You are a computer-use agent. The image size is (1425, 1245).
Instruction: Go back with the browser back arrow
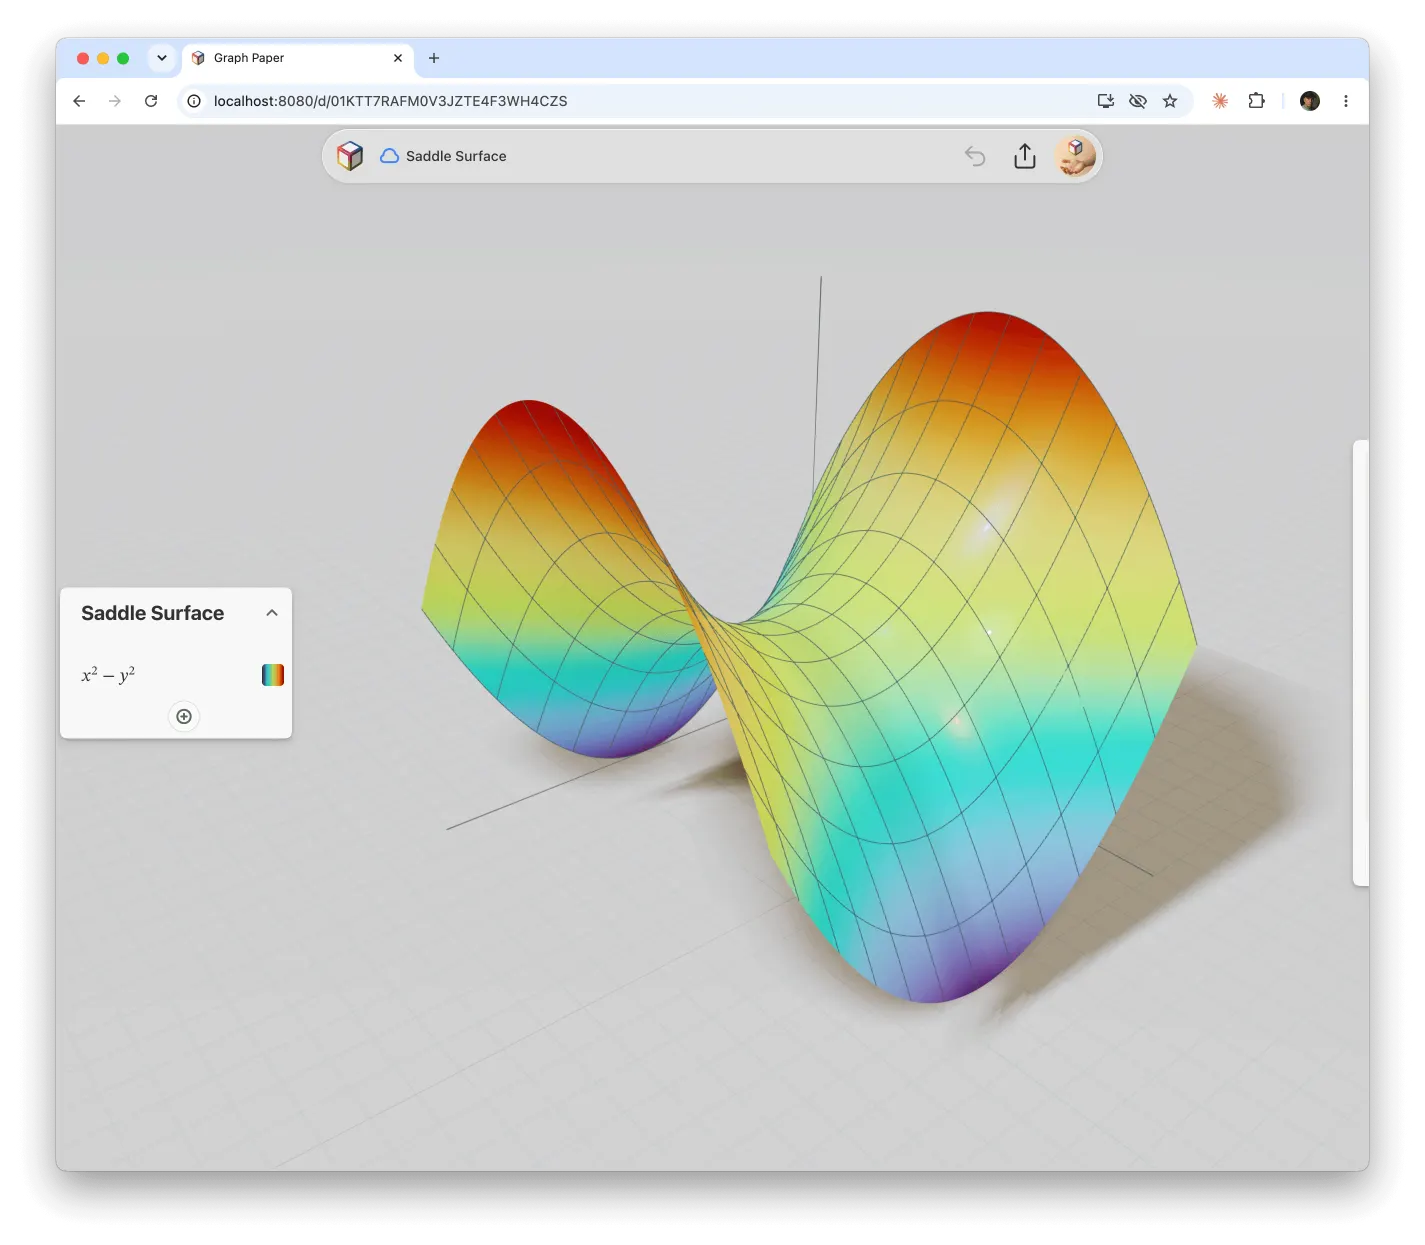79,101
